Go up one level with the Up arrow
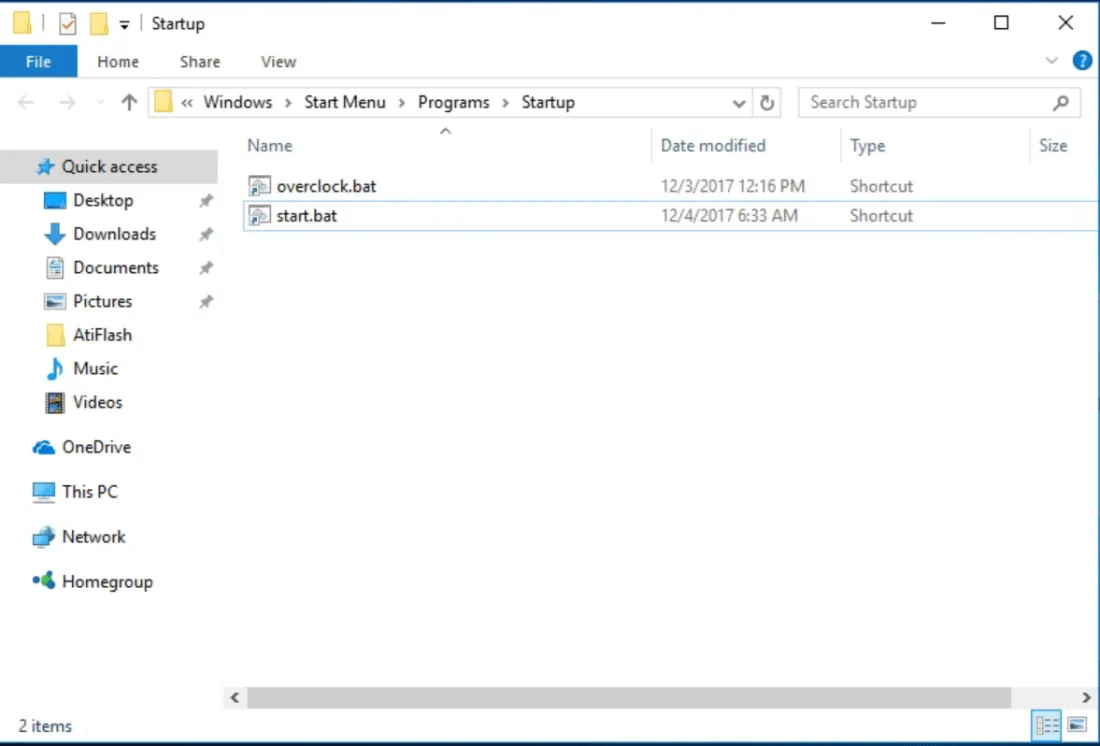Viewport: 1100px width, 746px height. 128,102
